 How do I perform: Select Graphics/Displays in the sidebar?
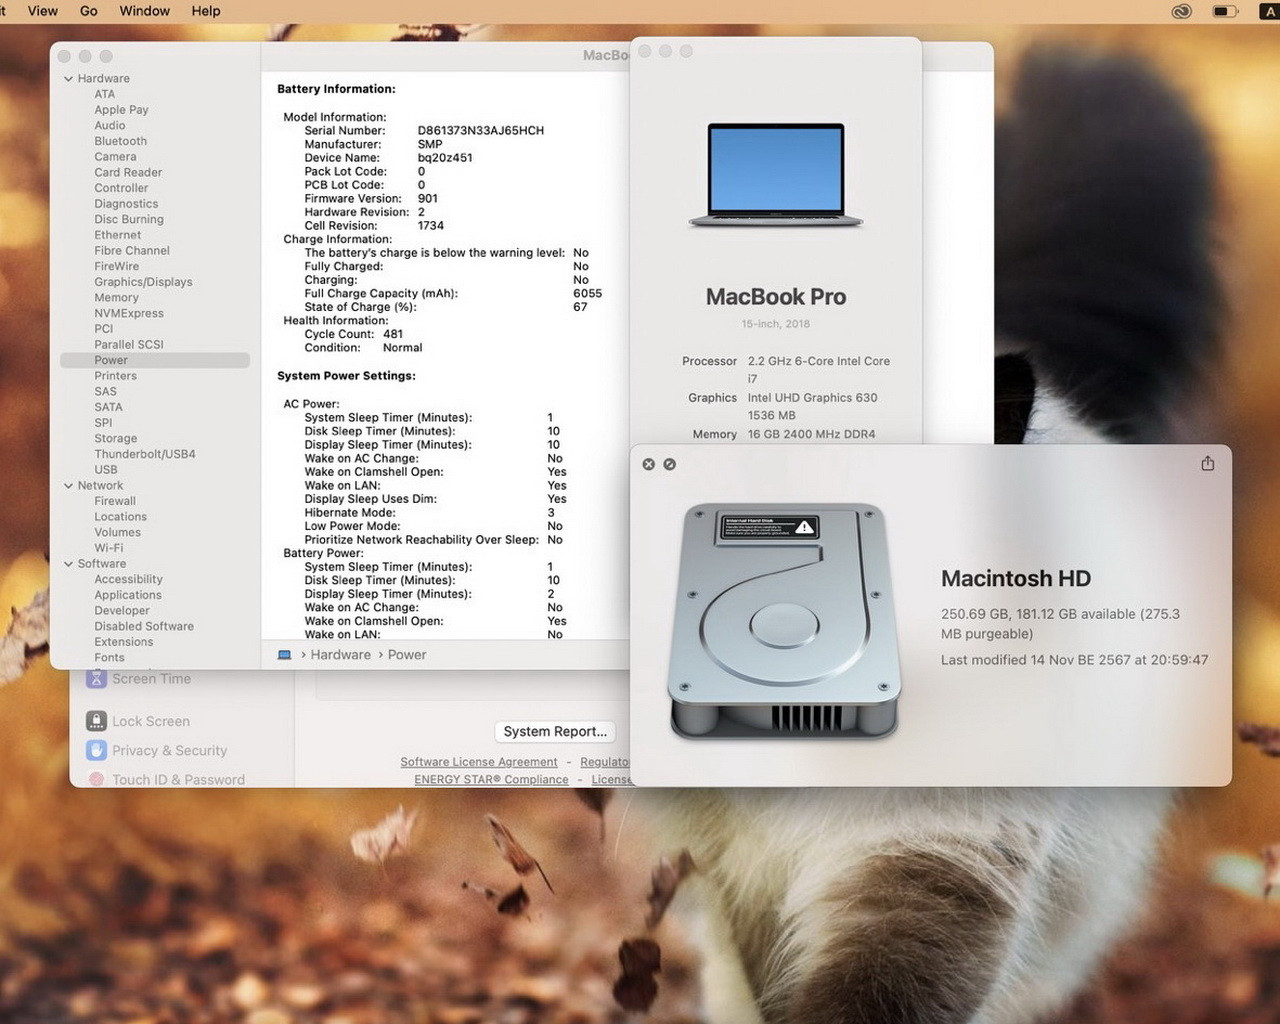(x=143, y=282)
